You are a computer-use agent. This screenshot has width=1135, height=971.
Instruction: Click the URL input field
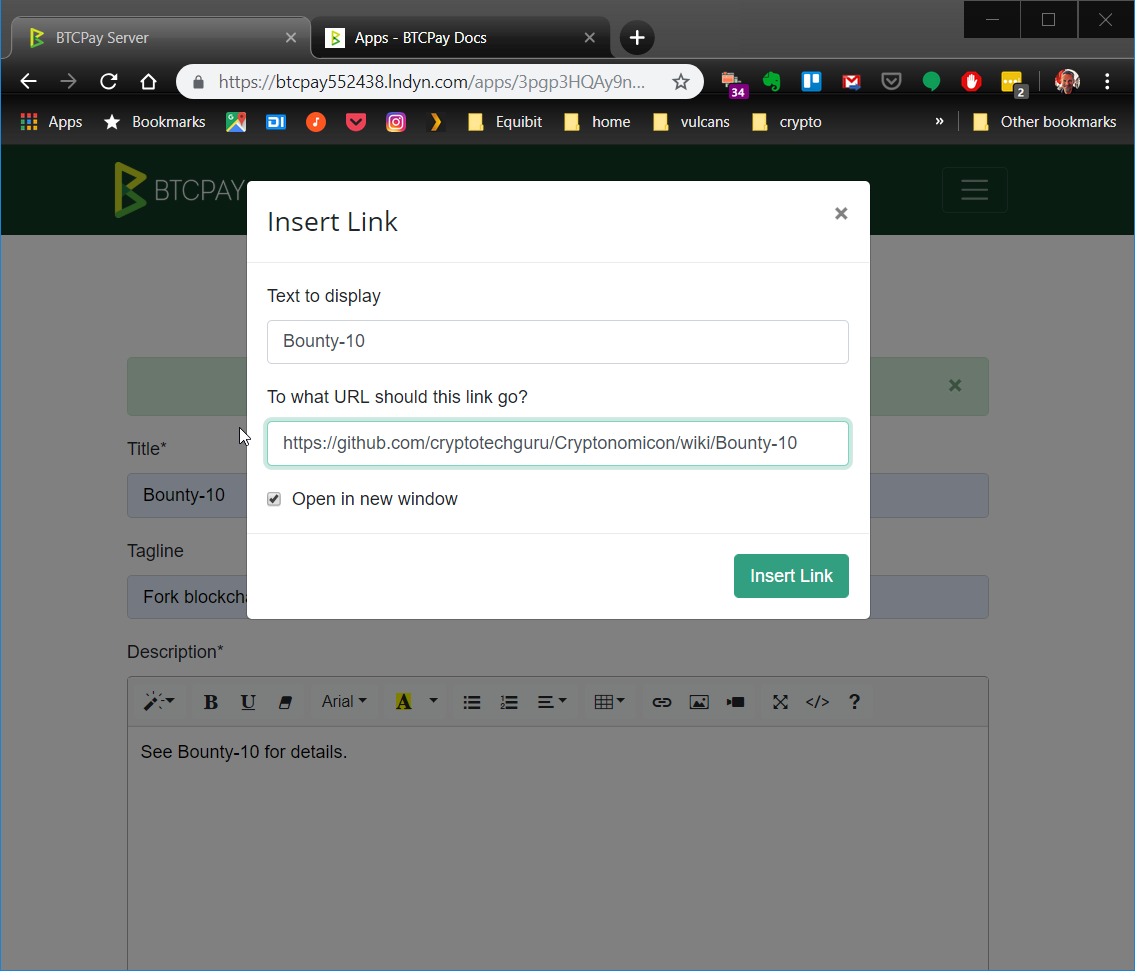click(558, 442)
